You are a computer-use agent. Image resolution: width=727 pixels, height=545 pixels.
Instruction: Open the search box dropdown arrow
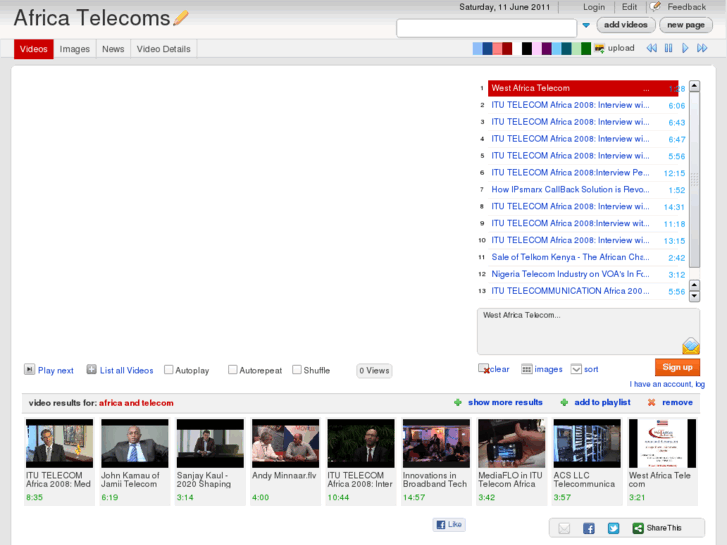pyautogui.click(x=586, y=25)
